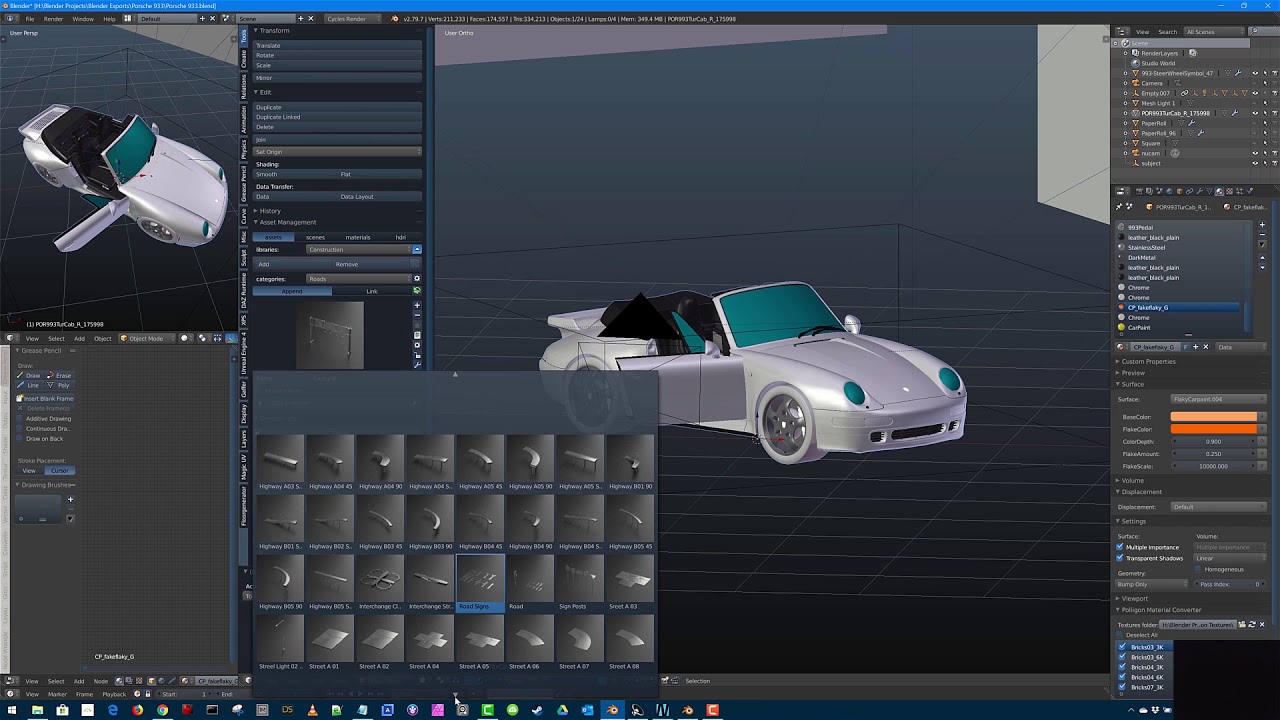Click the FlakeColor orange swatch
This screenshot has width=1280, height=720.
[x=1214, y=429]
